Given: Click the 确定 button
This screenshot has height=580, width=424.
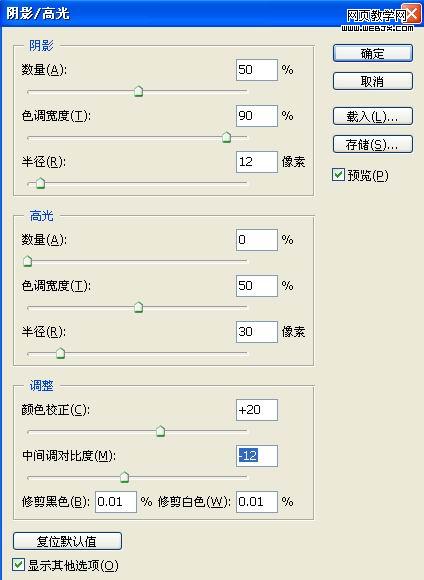Looking at the screenshot, I should point(373,53).
